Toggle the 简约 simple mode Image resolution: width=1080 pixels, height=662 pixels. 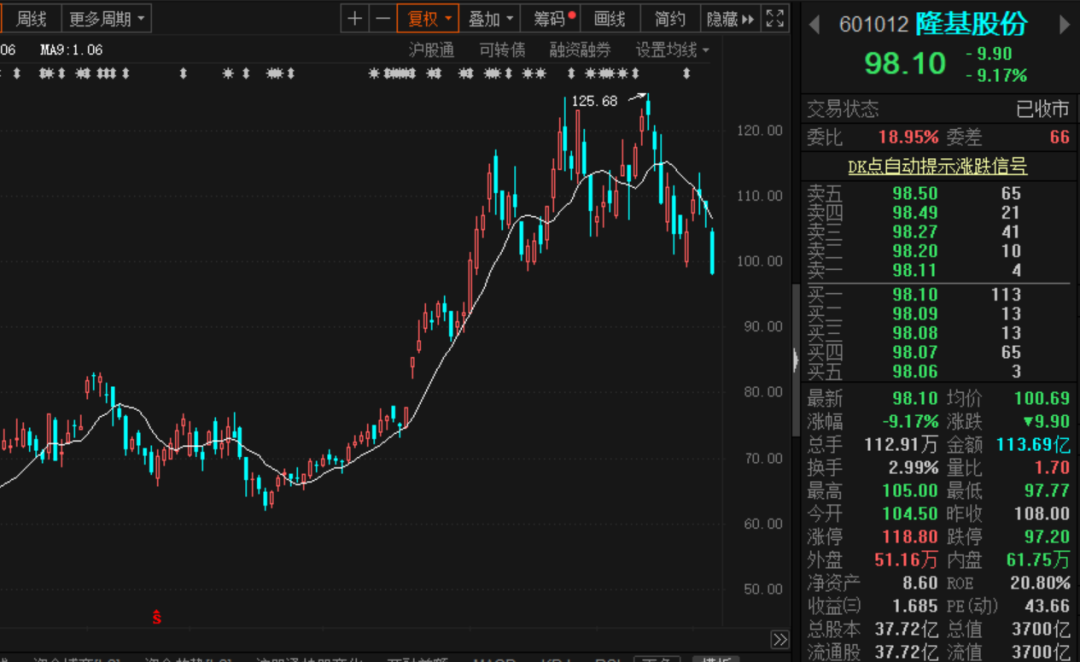click(670, 18)
